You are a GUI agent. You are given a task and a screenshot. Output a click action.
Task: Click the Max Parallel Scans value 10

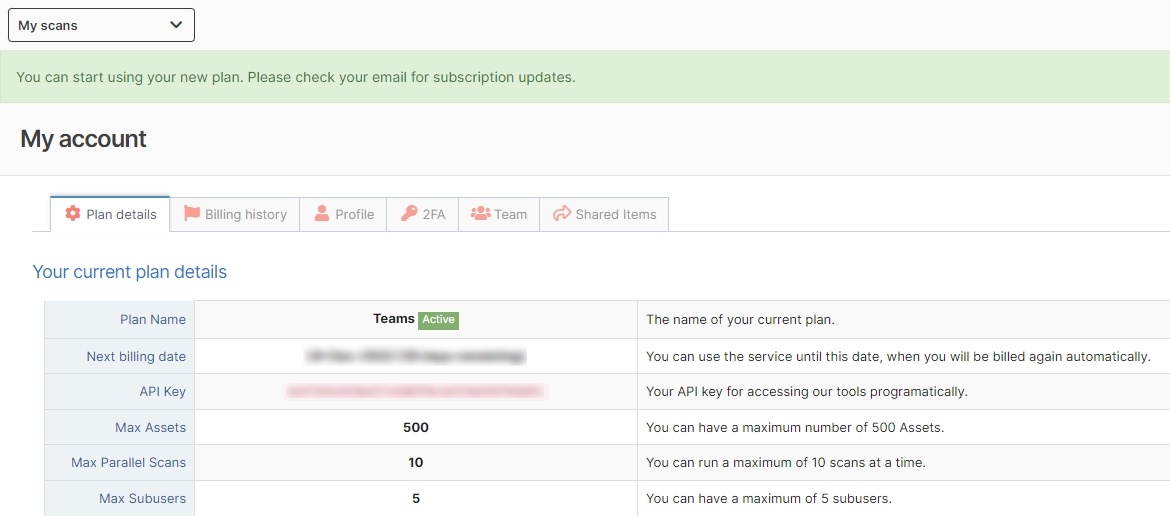(416, 463)
